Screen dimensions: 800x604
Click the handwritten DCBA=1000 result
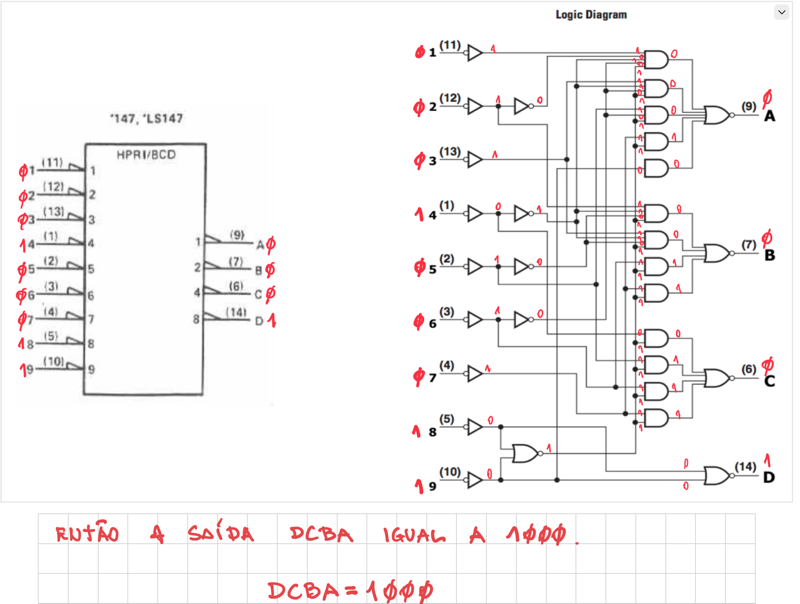[350, 589]
